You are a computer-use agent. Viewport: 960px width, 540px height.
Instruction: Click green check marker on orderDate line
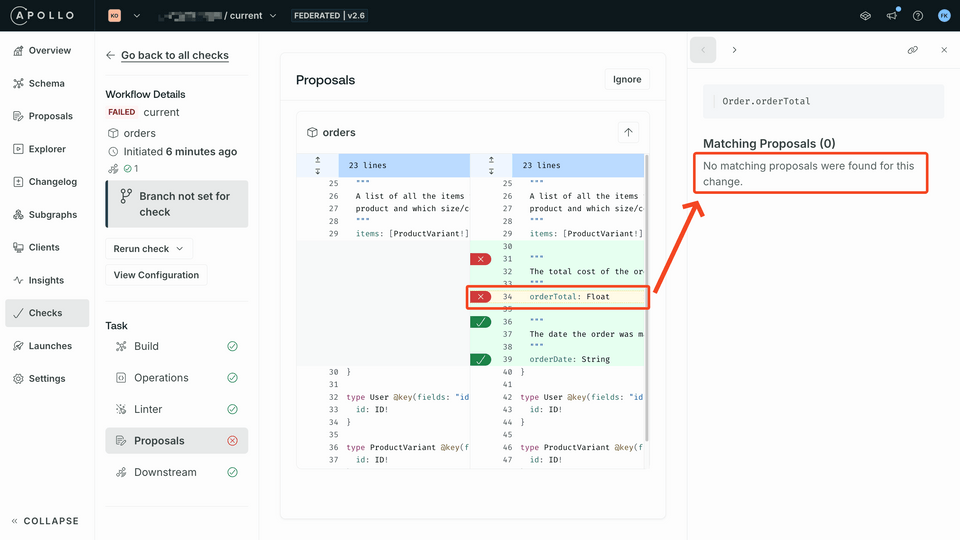pos(481,359)
